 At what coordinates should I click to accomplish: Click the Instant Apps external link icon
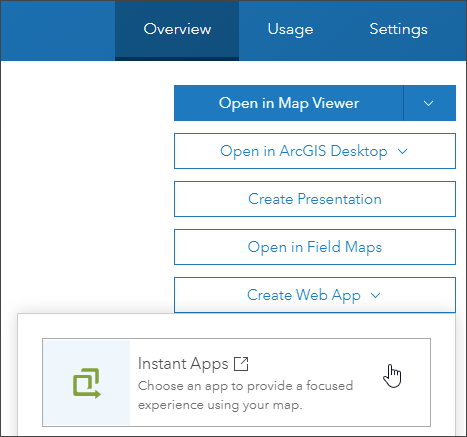[241, 364]
